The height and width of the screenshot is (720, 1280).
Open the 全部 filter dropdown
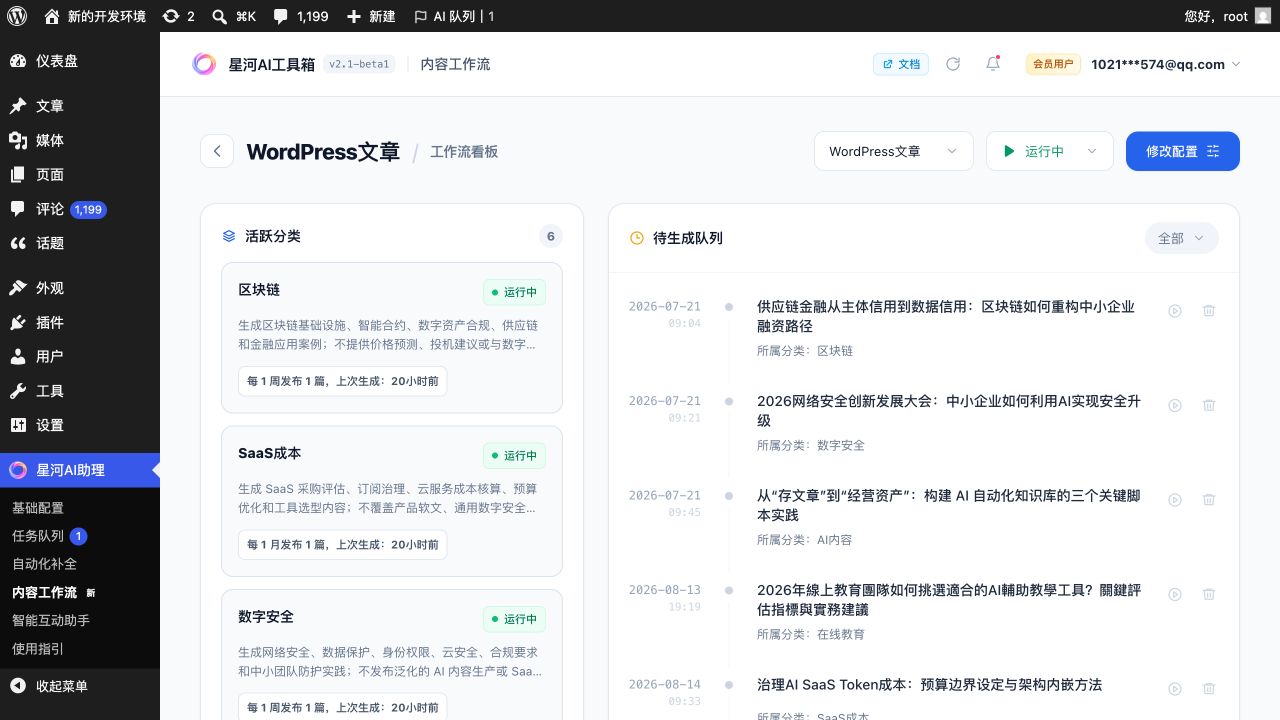coord(1182,238)
